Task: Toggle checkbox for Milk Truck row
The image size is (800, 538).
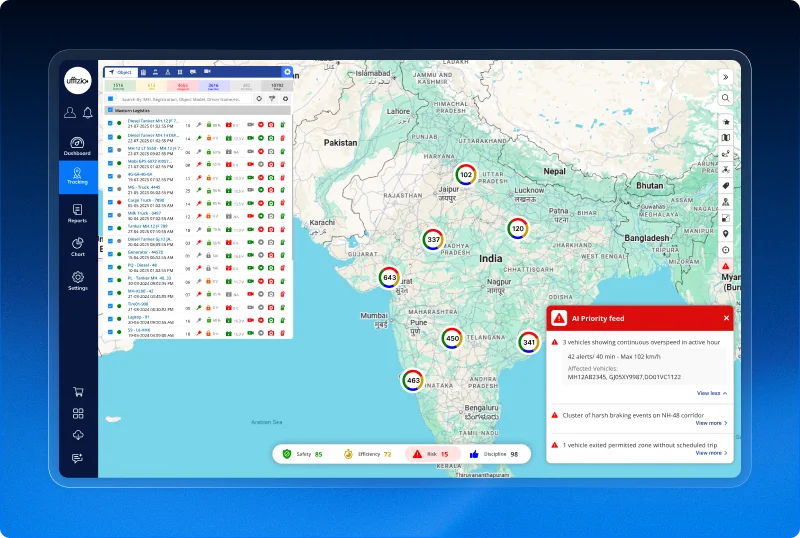Action: (110, 215)
